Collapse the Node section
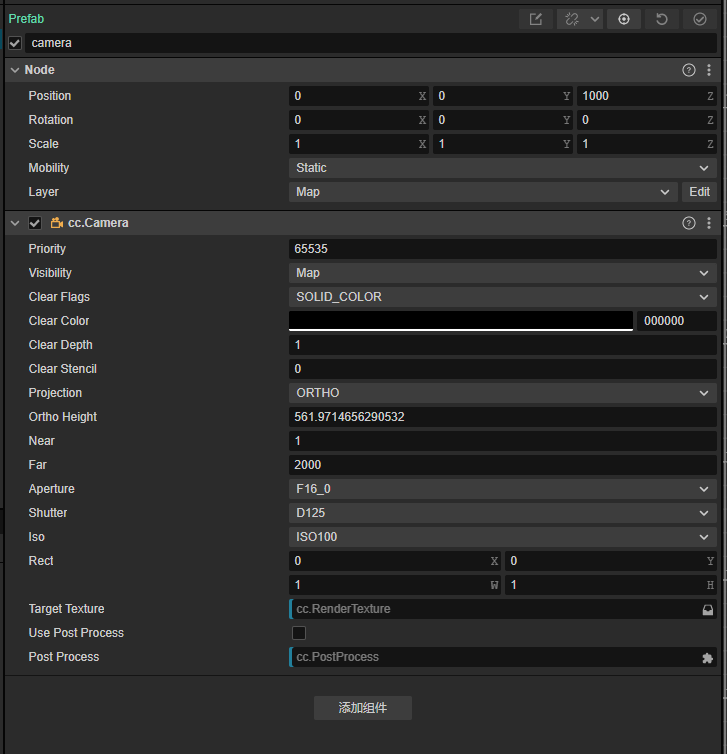Image resolution: width=727 pixels, height=754 pixels. [x=15, y=70]
